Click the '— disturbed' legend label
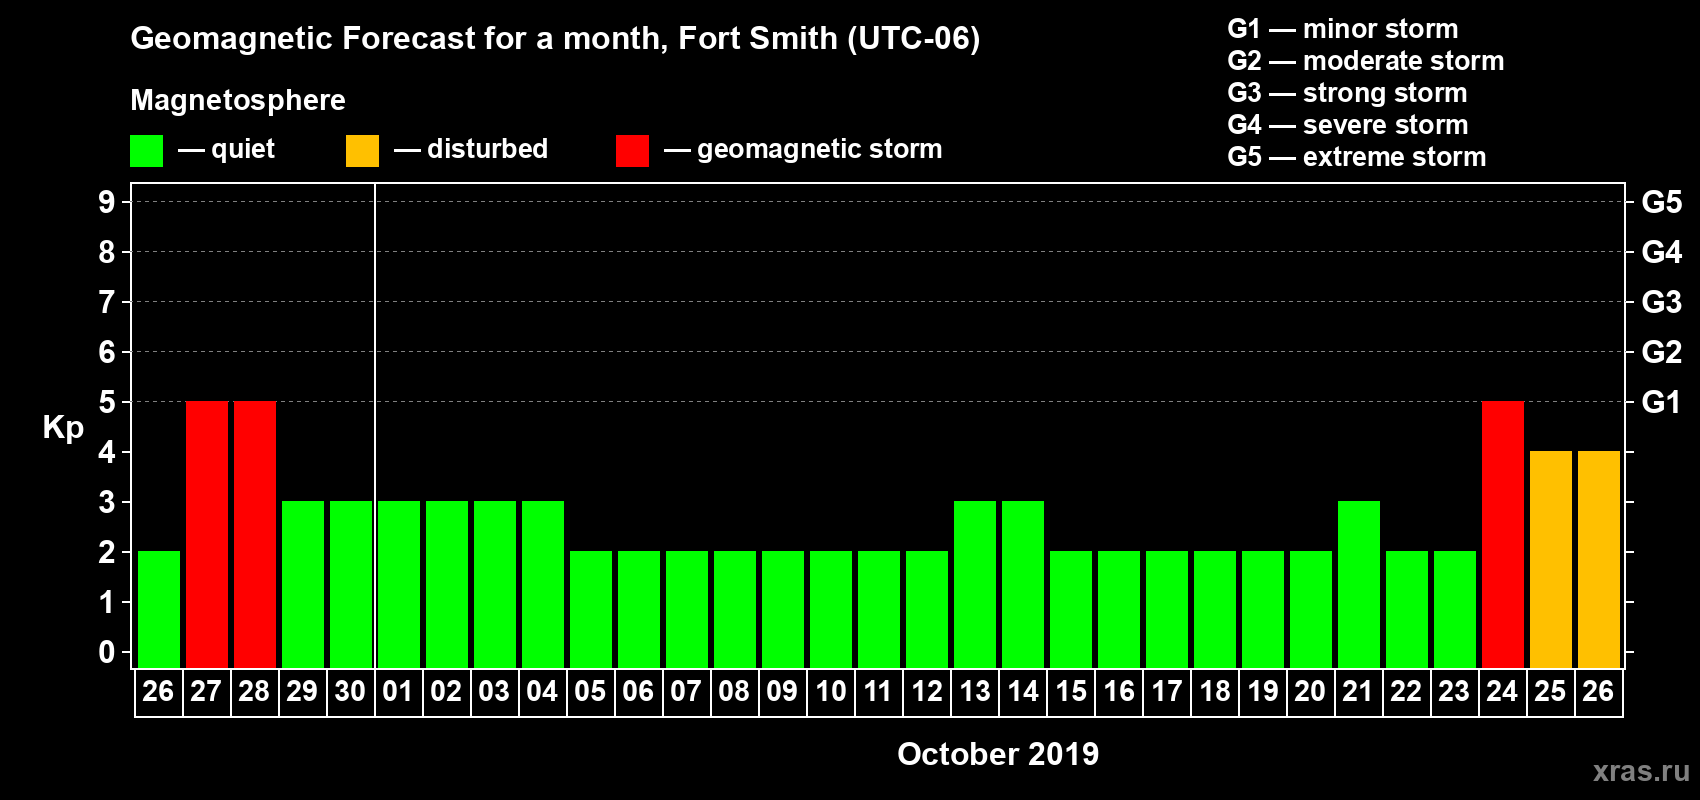Viewport: 1700px width, 800px height. click(471, 149)
